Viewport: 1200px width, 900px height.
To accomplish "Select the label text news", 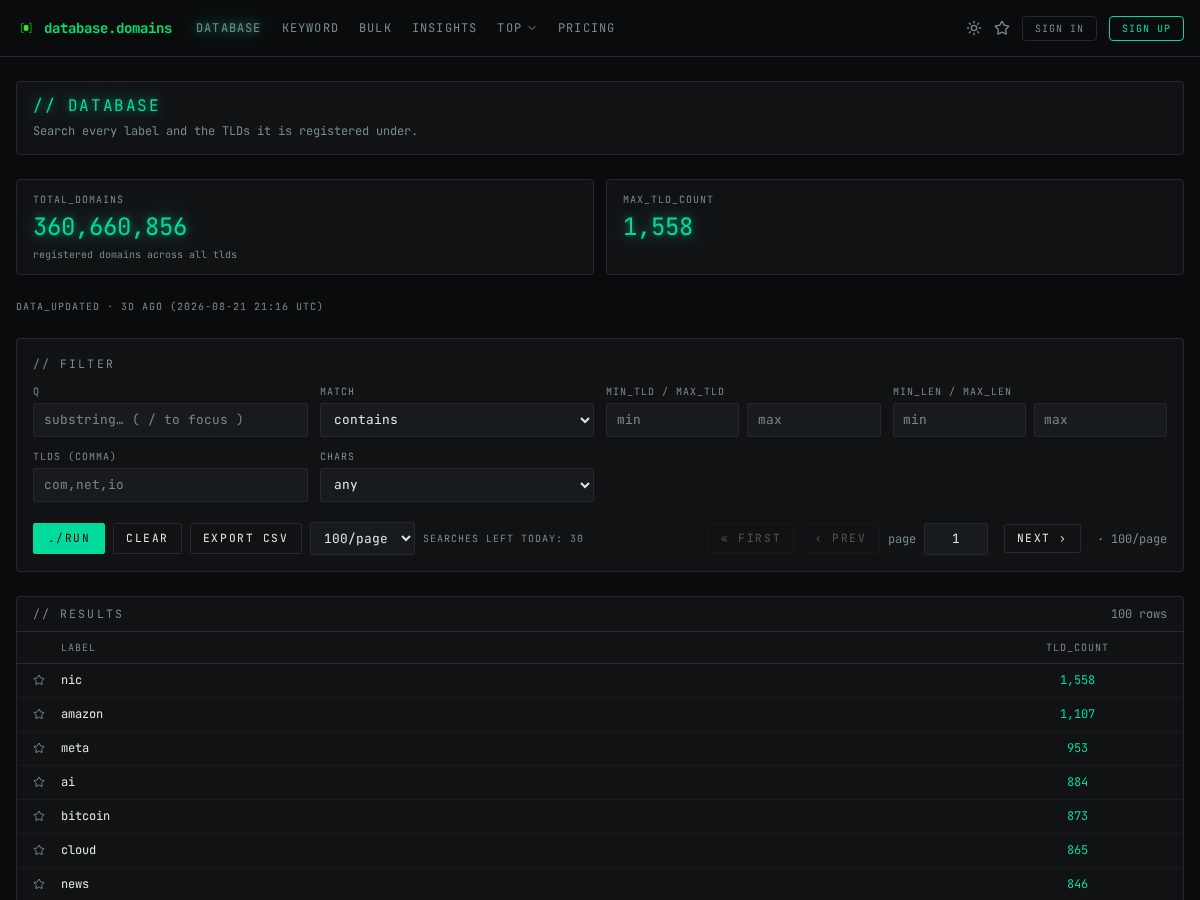I will [x=75, y=884].
